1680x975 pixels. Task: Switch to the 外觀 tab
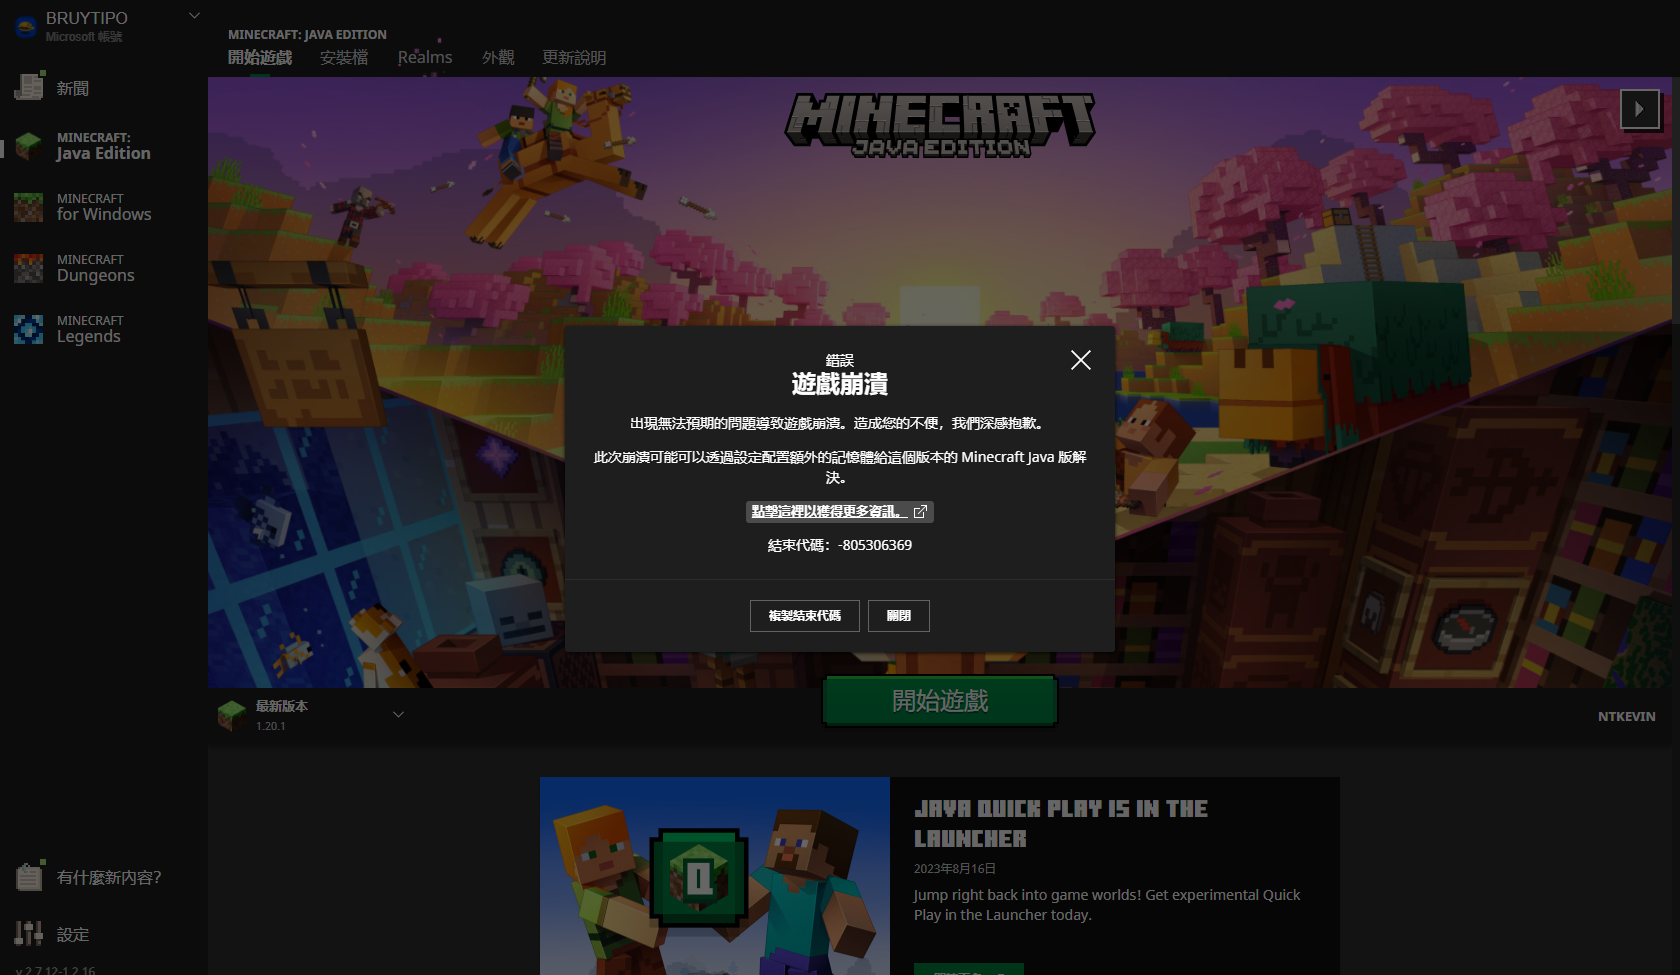[x=498, y=57]
